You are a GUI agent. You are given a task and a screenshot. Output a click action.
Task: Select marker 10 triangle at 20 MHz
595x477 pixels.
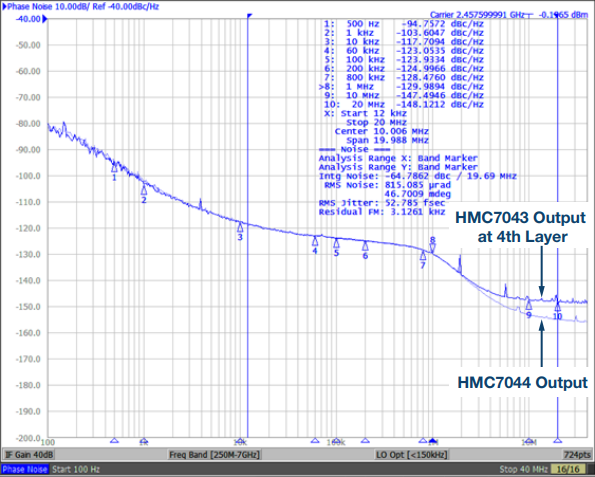pyautogui.click(x=557, y=307)
